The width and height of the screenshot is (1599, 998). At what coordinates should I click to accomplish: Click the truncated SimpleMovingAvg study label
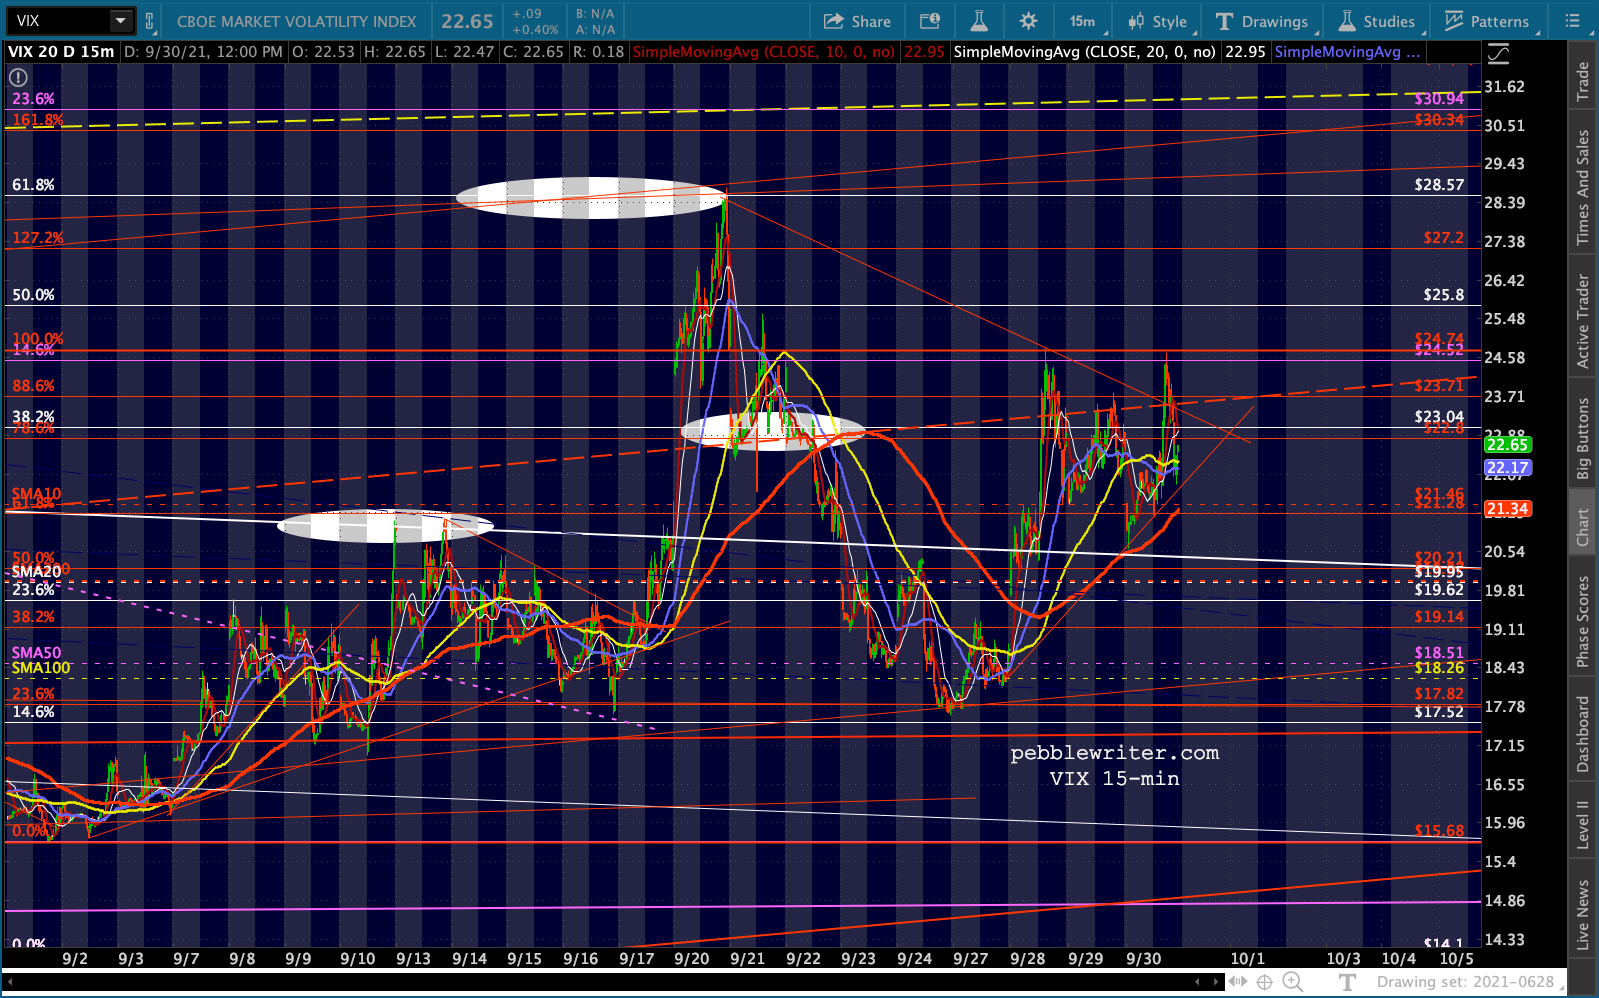pyautogui.click(x=1346, y=52)
